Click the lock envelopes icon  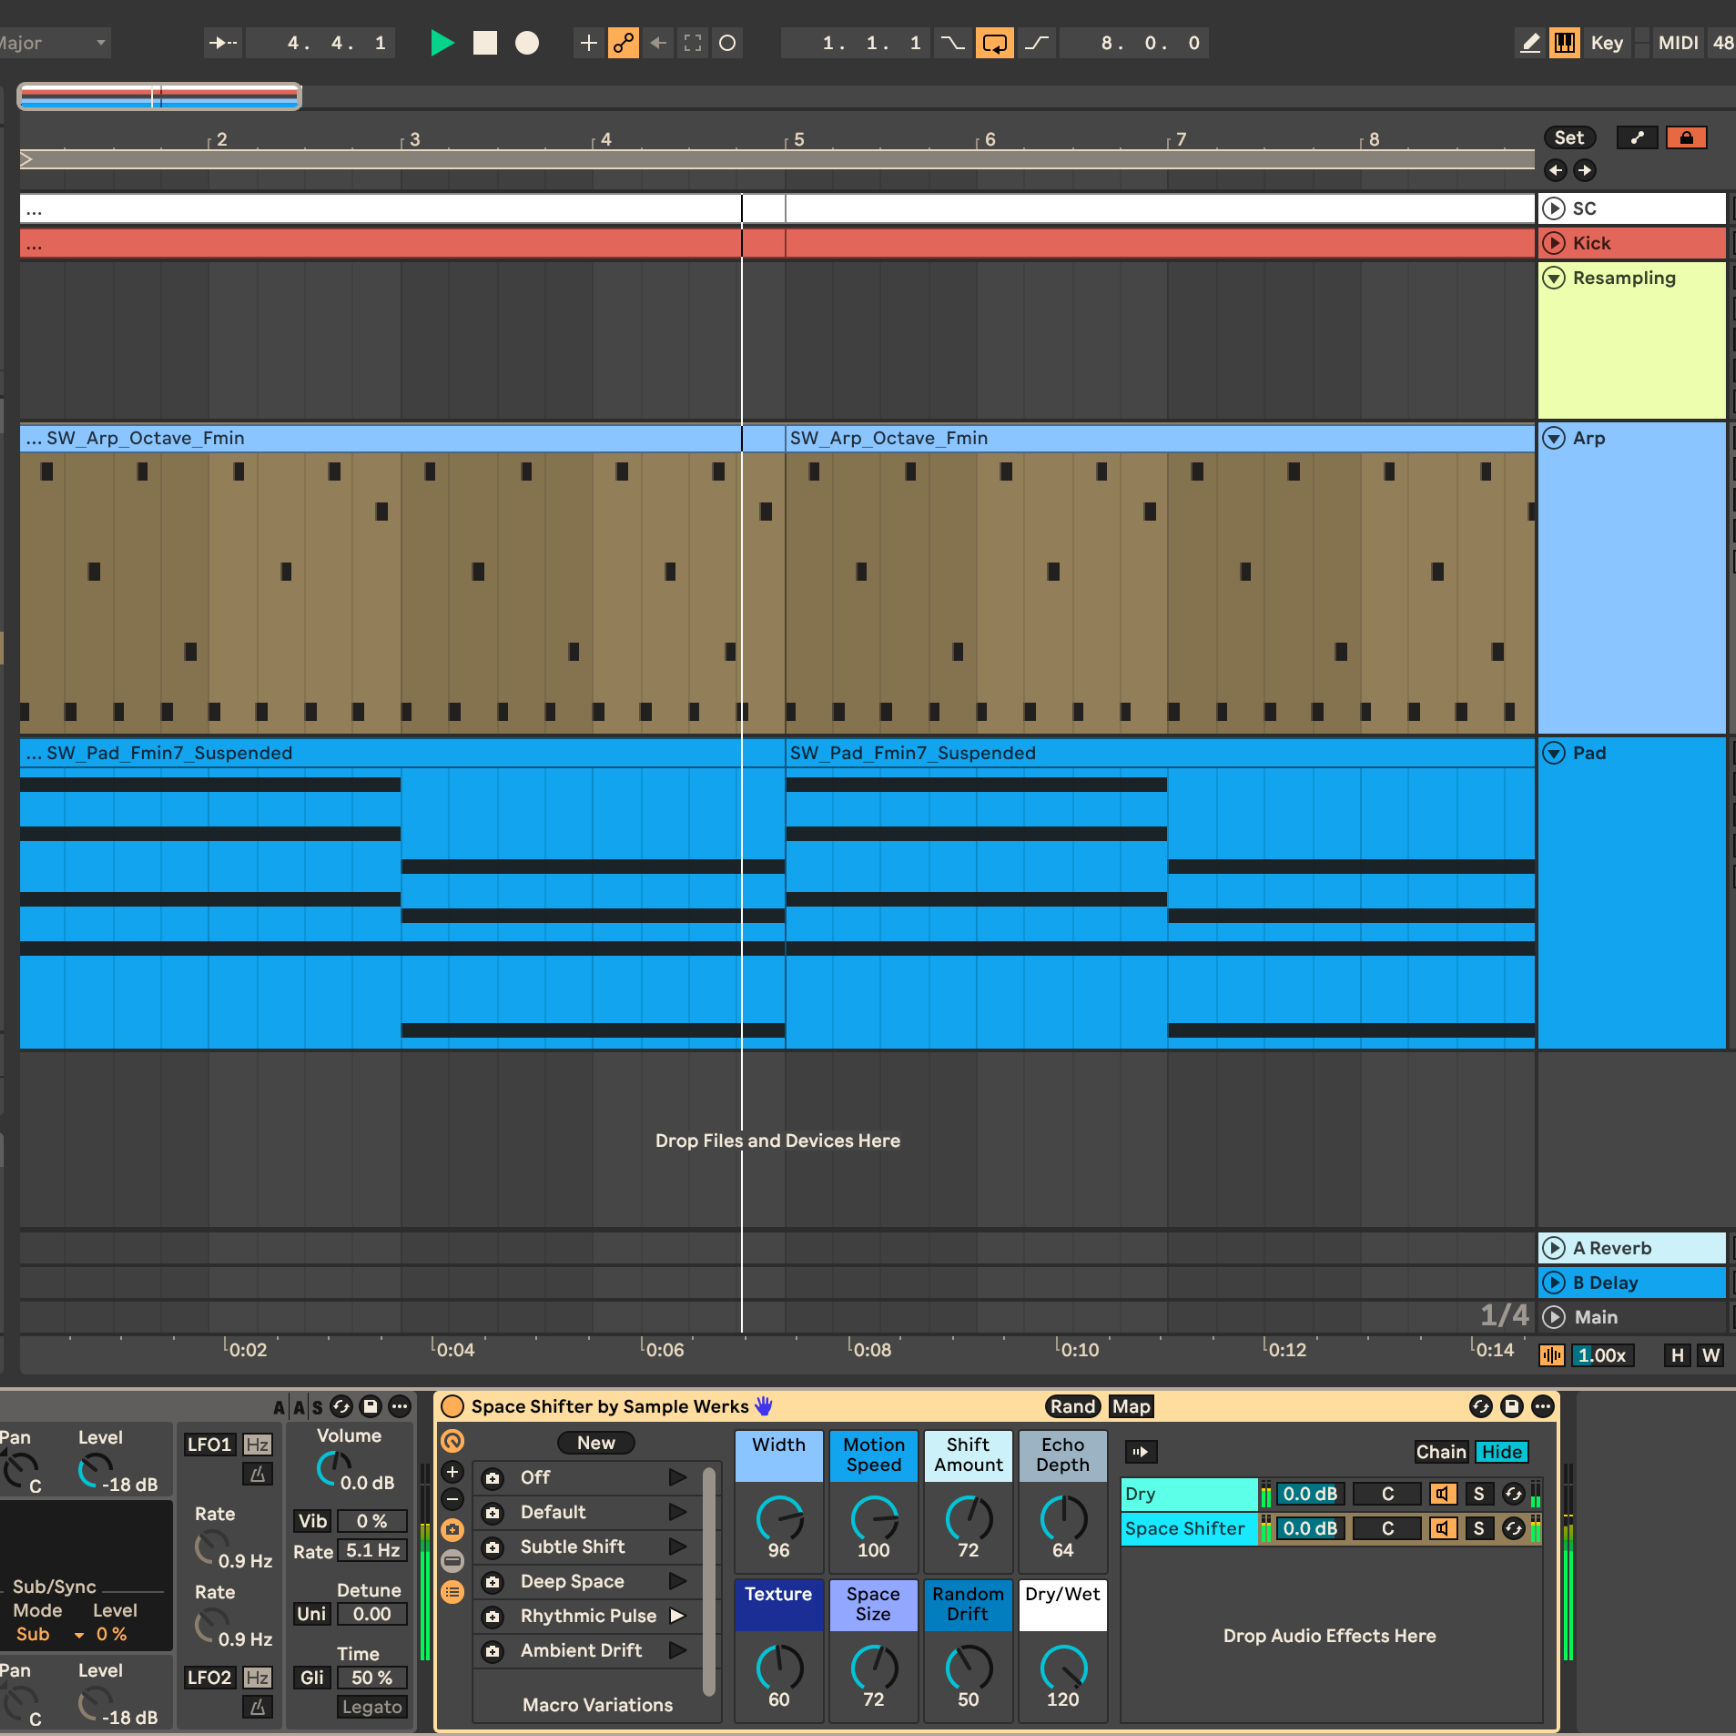point(1686,138)
